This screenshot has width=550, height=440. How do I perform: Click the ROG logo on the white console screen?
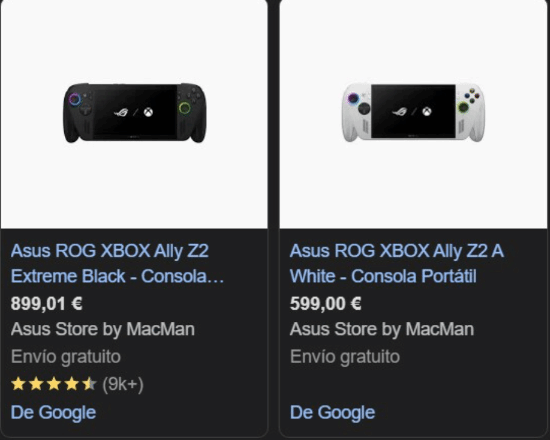(400, 112)
